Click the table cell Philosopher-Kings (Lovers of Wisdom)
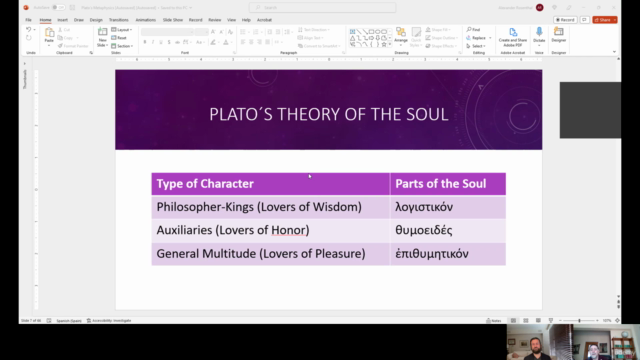The width and height of the screenshot is (640, 360). 271,207
